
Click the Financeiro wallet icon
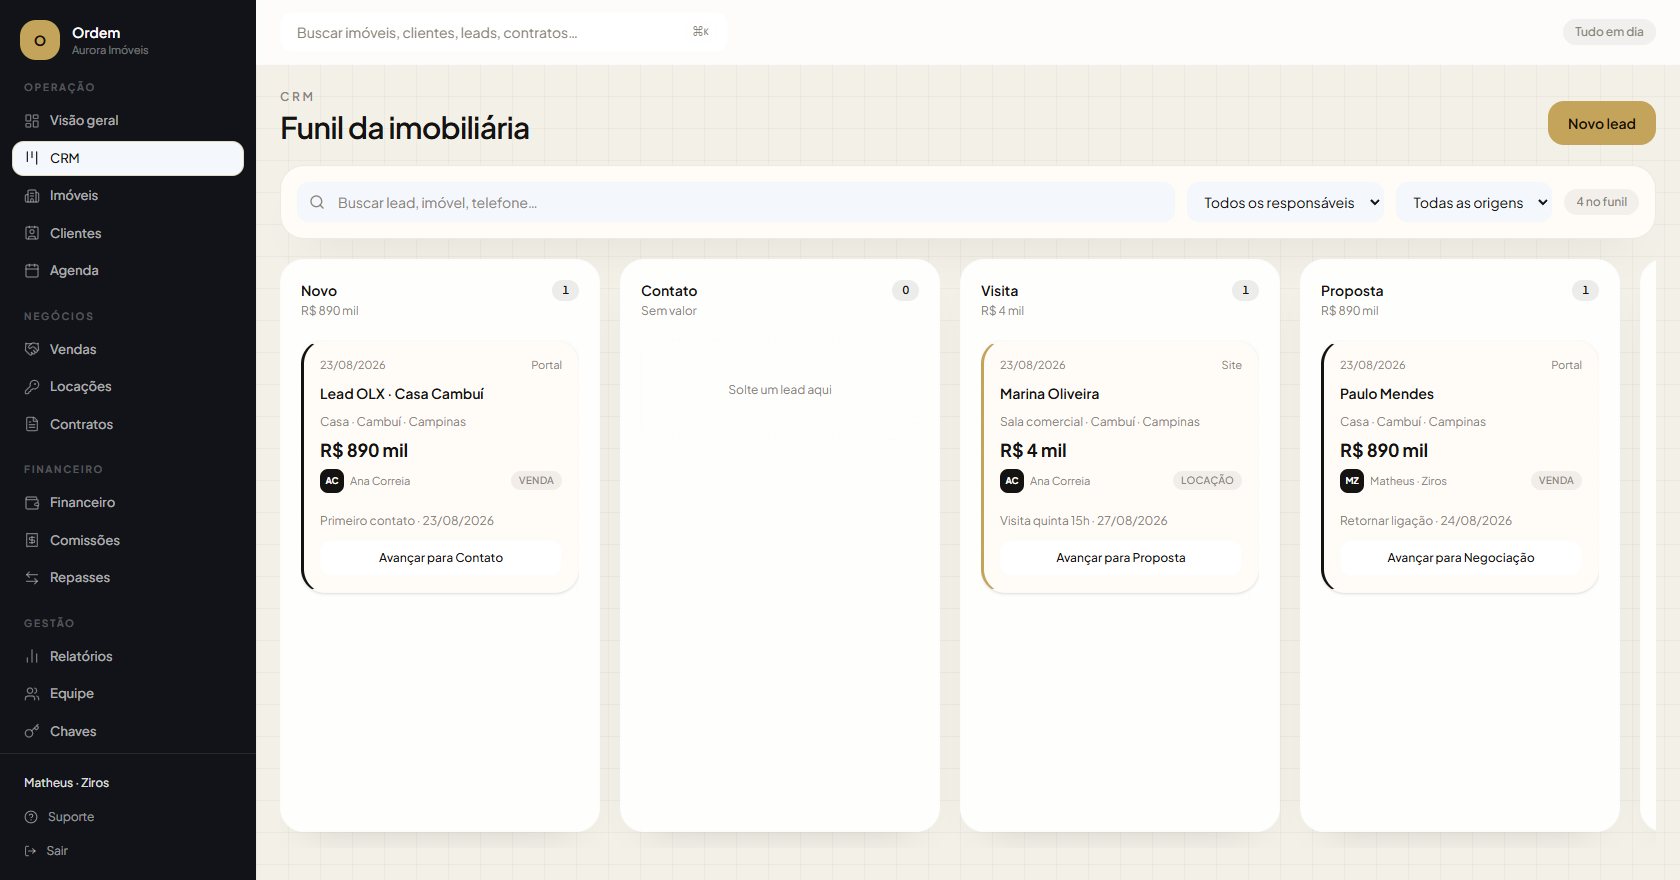(x=32, y=503)
